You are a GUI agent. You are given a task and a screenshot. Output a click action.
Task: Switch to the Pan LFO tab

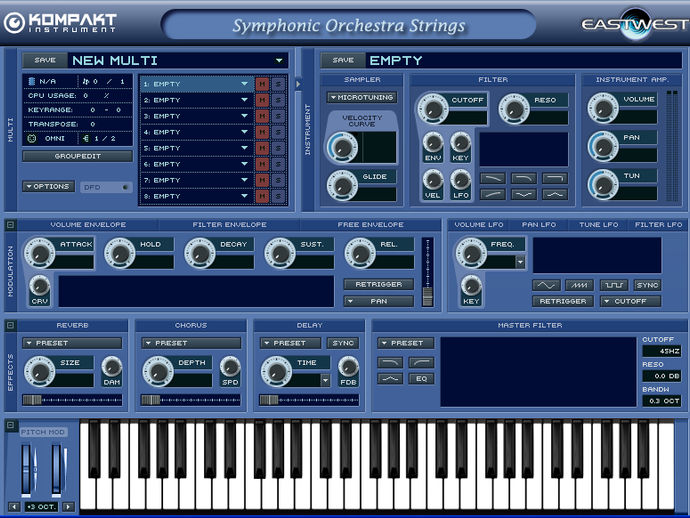539,224
